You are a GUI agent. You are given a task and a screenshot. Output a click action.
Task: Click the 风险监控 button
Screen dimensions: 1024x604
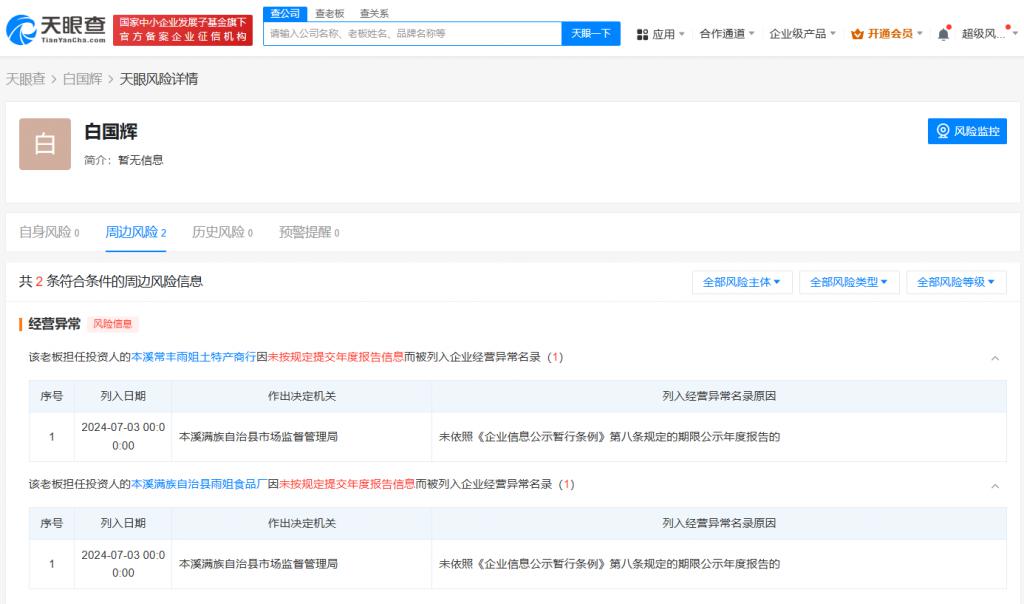tap(967, 131)
